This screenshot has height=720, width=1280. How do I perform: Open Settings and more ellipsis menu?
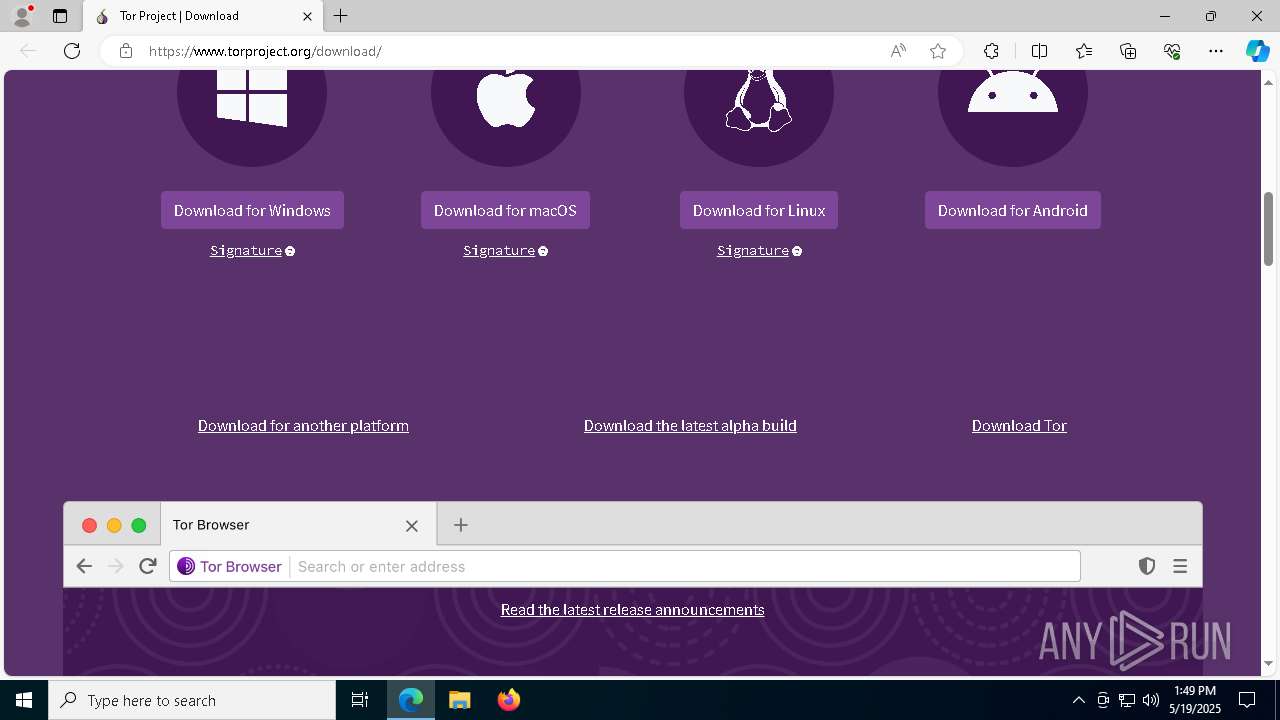click(1216, 51)
